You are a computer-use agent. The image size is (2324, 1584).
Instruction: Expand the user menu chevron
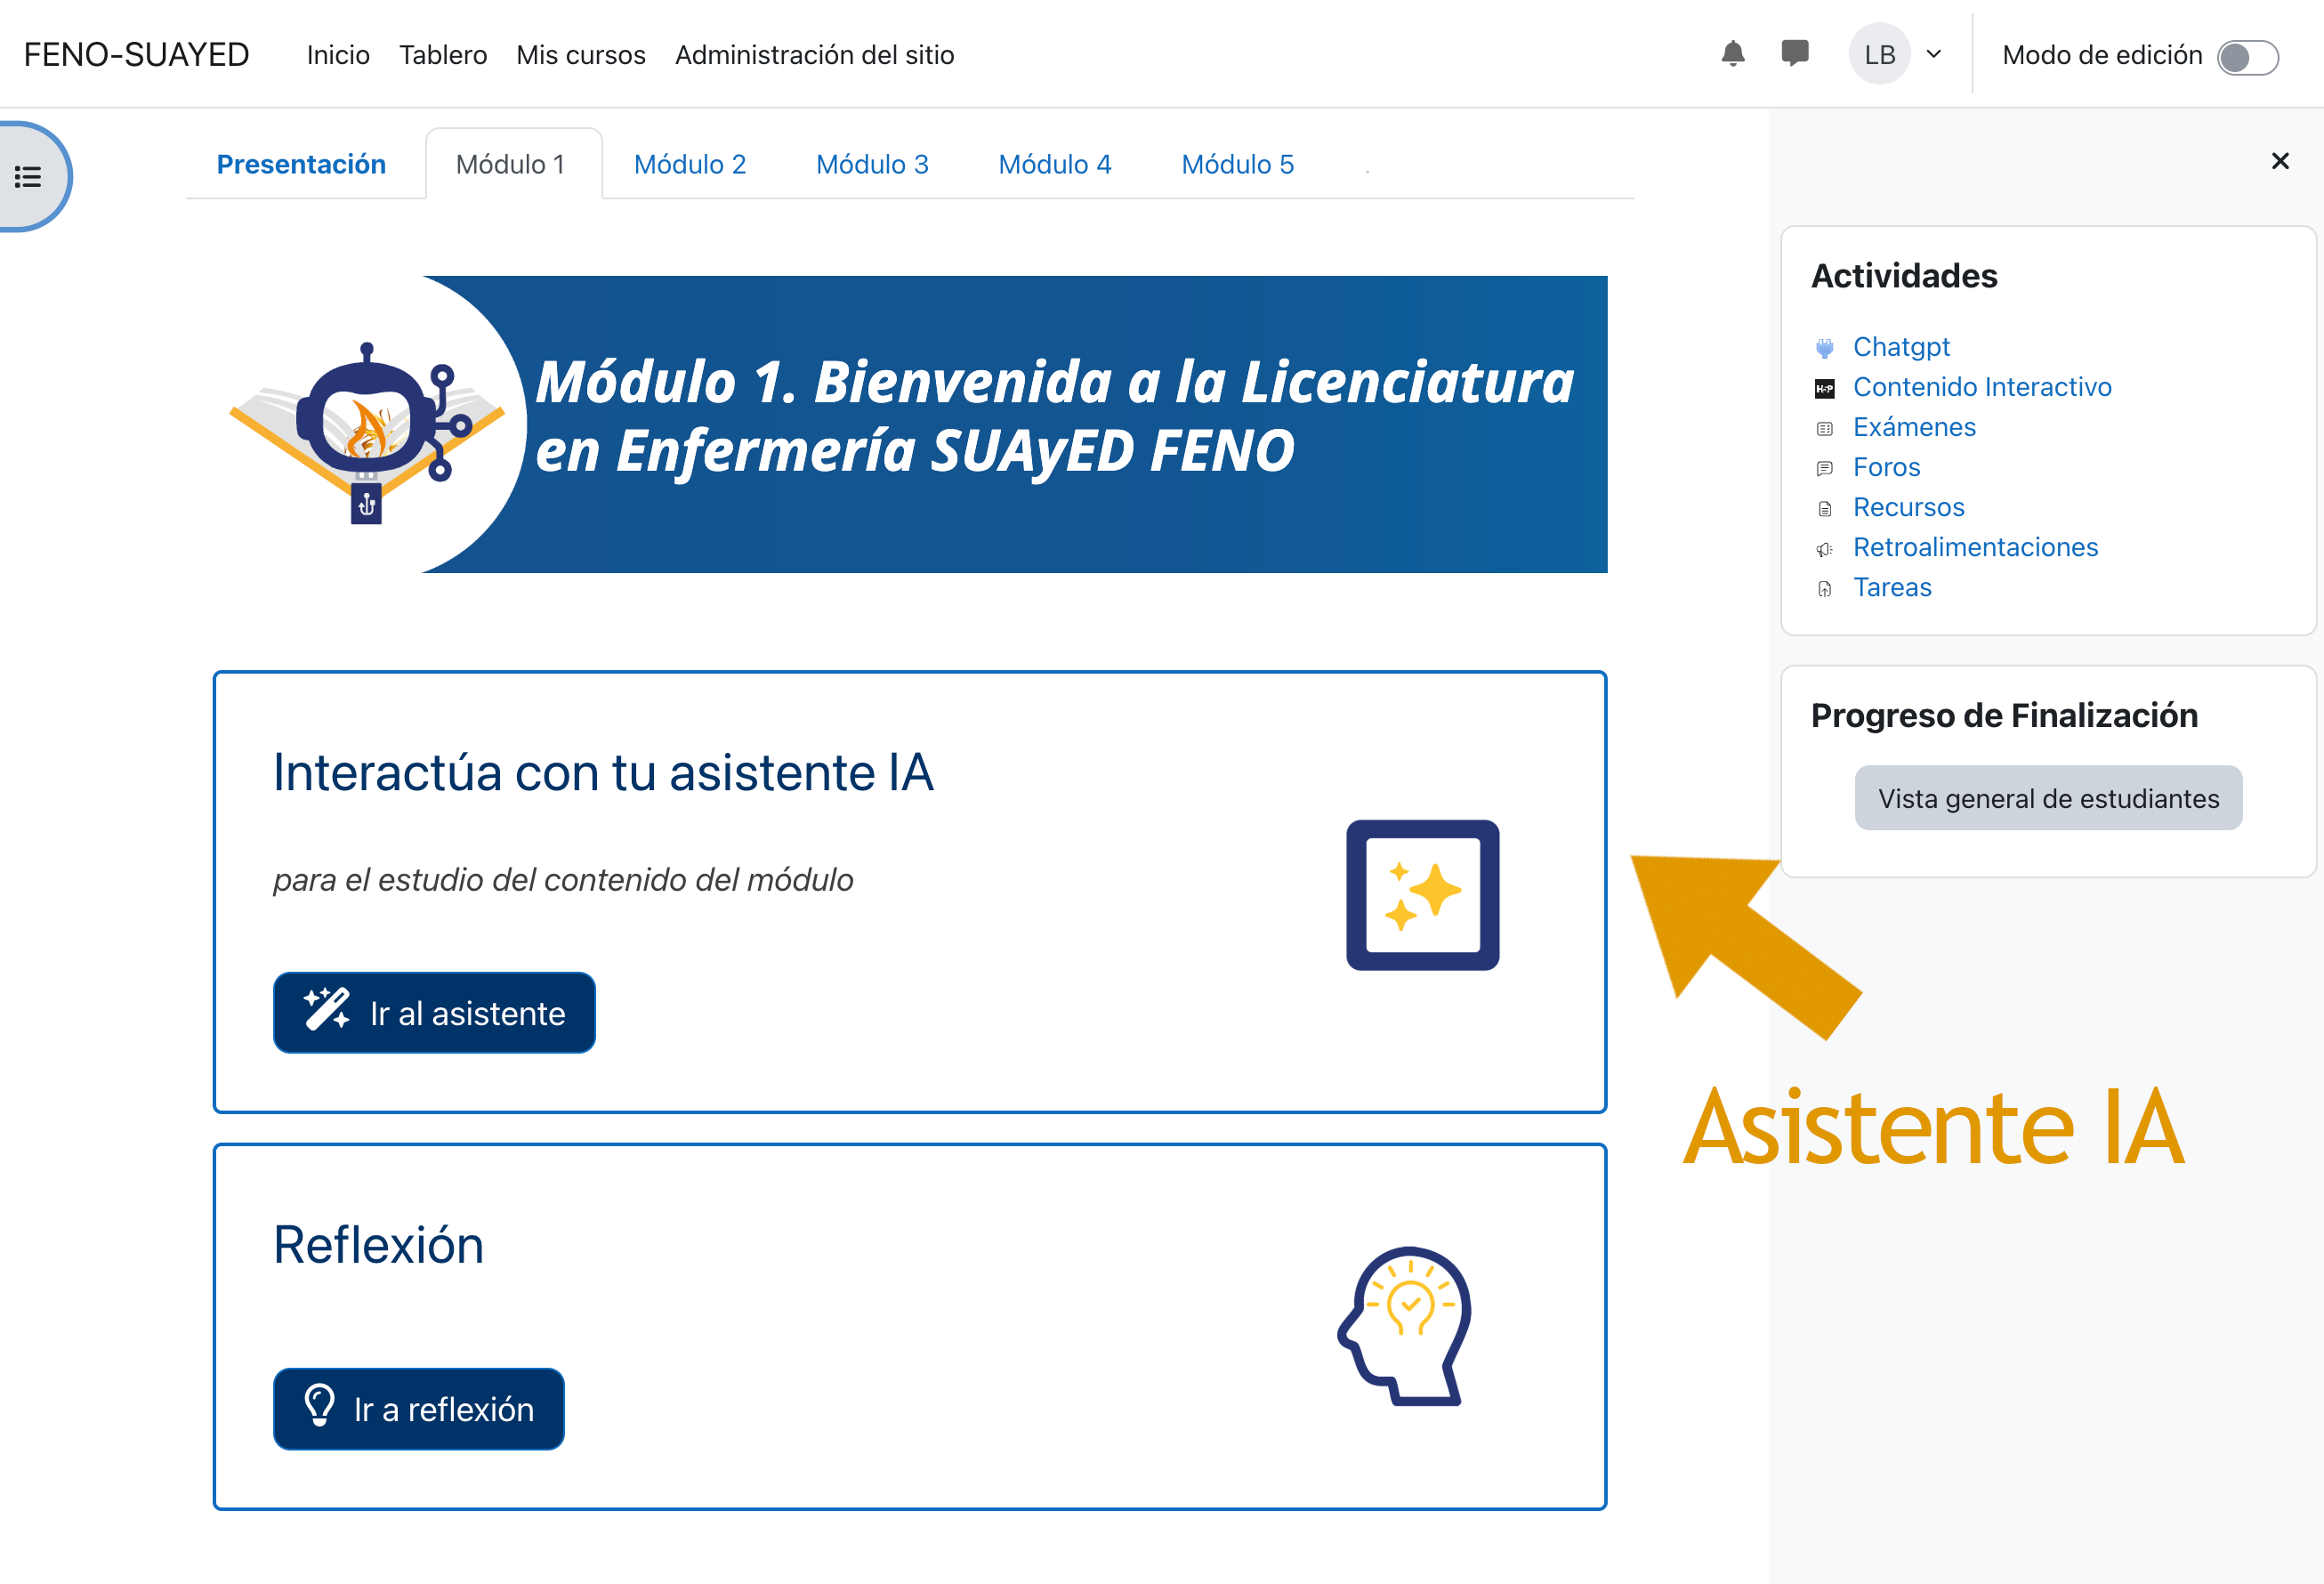click(1934, 54)
